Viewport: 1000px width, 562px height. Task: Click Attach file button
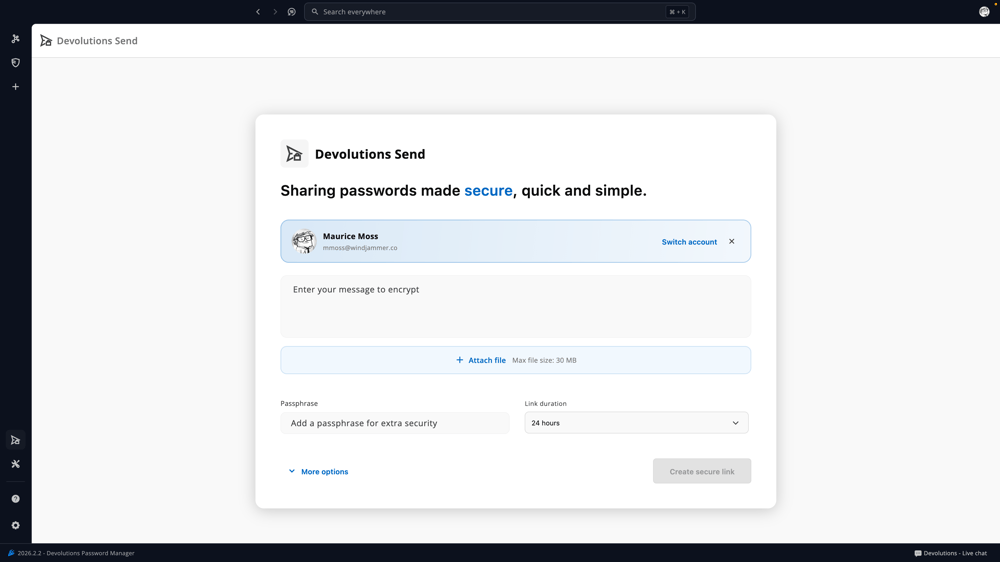pyautogui.click(x=515, y=360)
